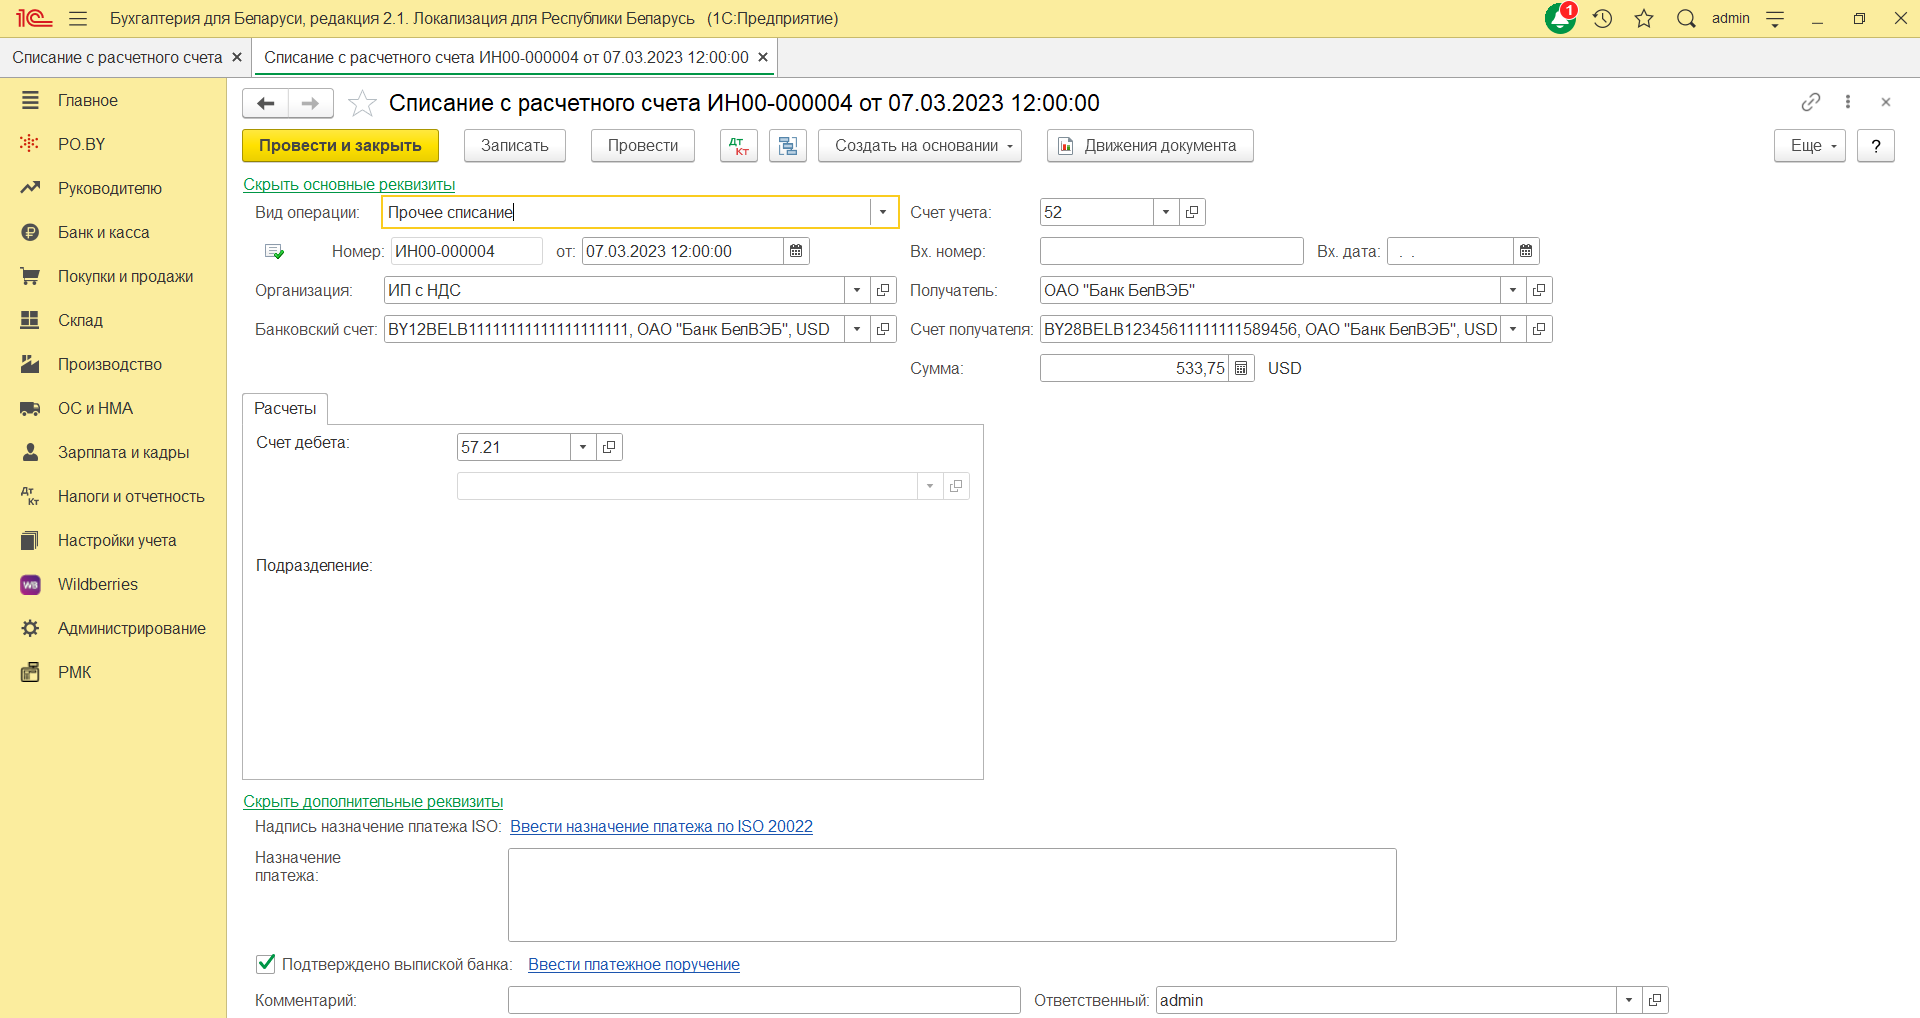Expand the 'Вид операции' dropdown
Screen dimensions: 1920x1018
click(882, 212)
